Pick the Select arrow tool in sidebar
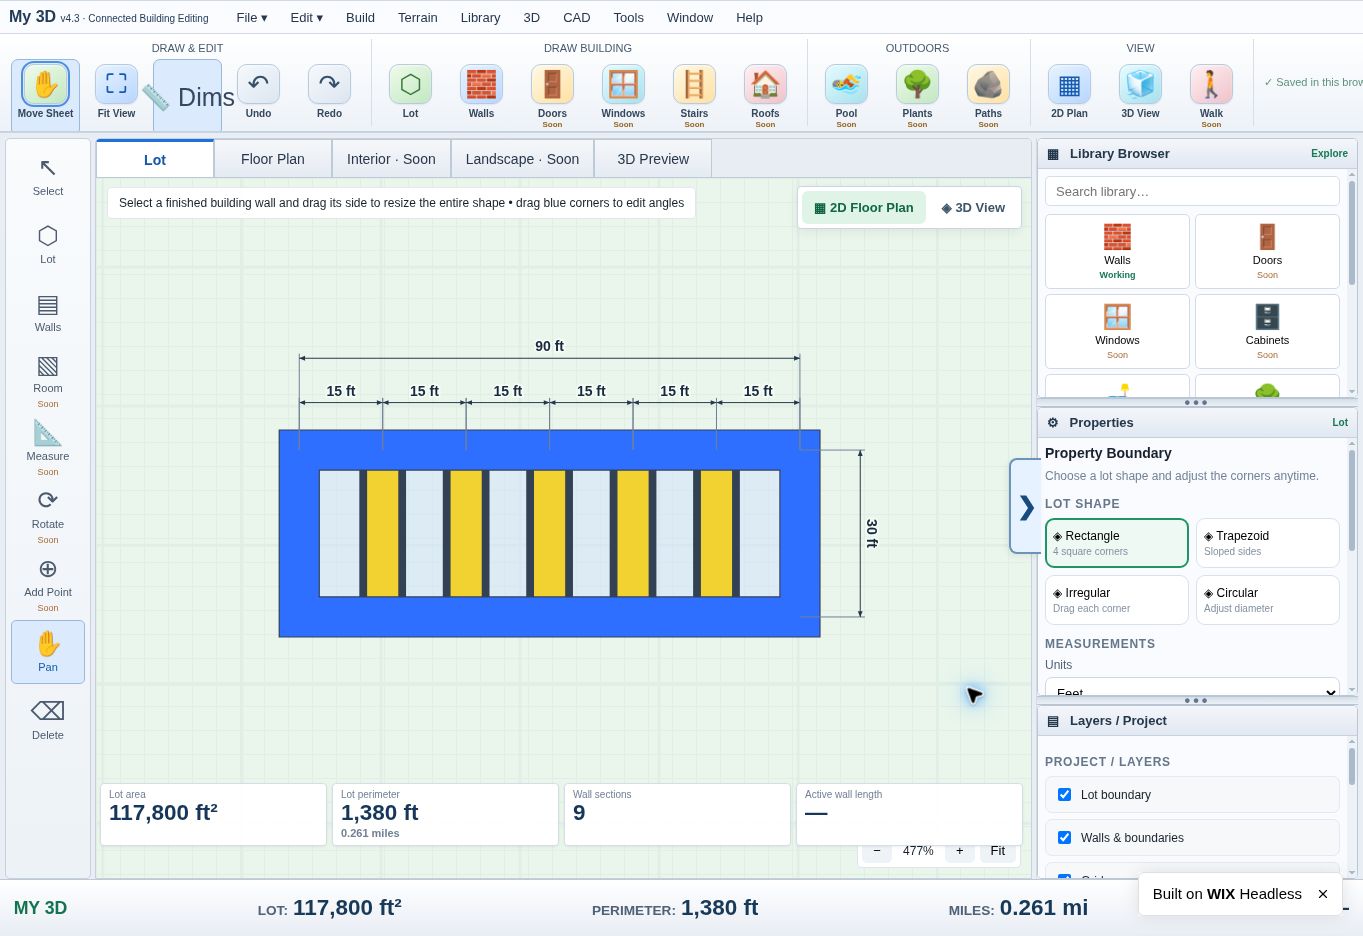This screenshot has width=1363, height=936. pyautogui.click(x=48, y=176)
